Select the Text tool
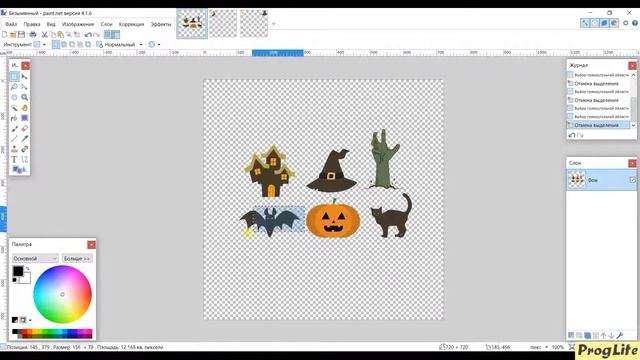The image size is (640, 360). click(x=14, y=159)
